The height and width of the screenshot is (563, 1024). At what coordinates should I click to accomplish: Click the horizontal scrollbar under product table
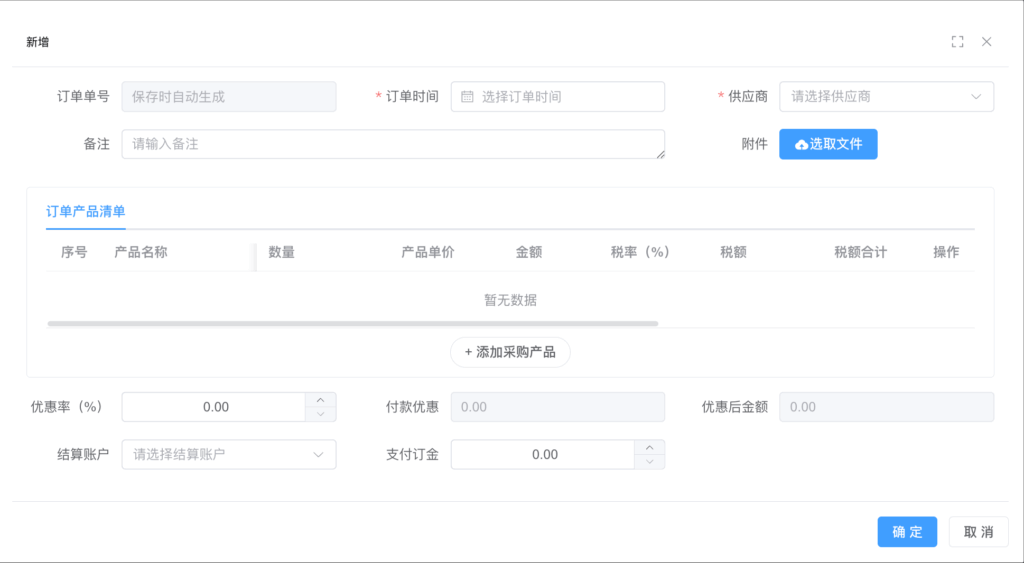point(352,324)
